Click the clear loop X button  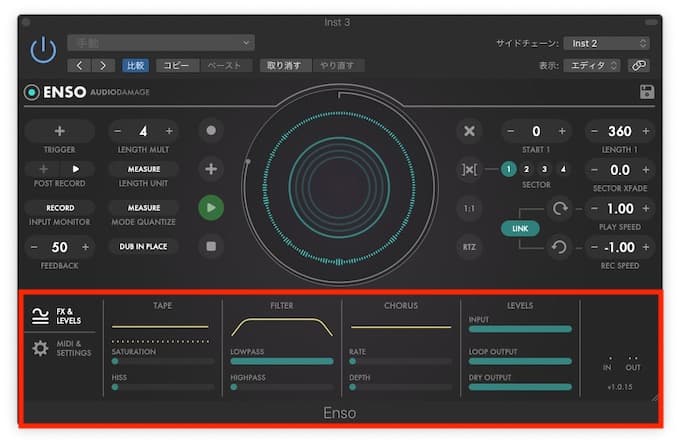(469, 131)
